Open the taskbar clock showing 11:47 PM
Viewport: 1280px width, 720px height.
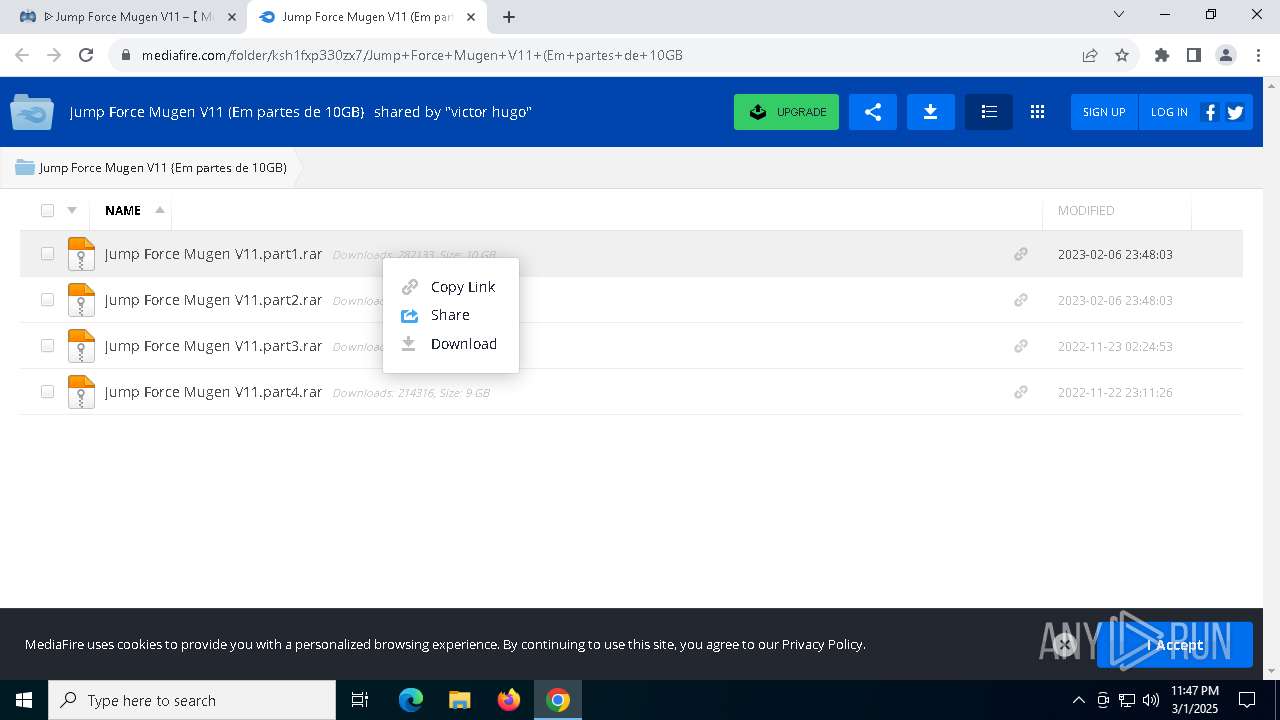pyautogui.click(x=1195, y=700)
